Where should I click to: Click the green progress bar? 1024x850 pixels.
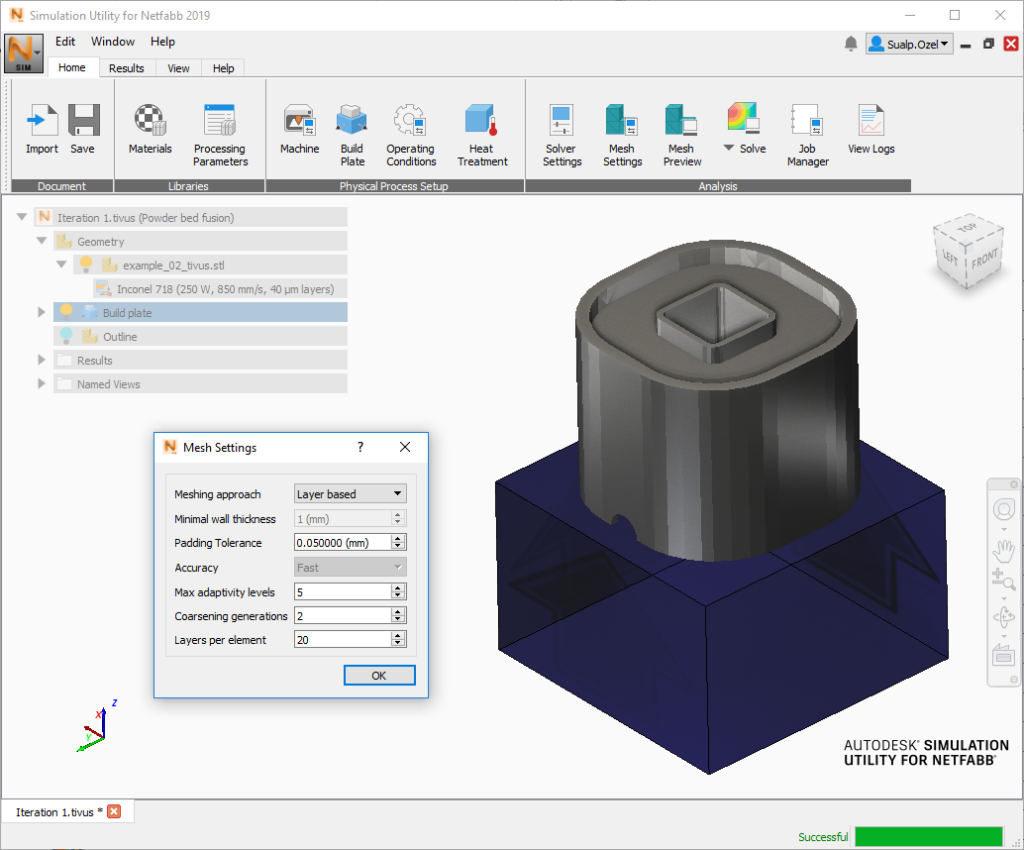(928, 836)
